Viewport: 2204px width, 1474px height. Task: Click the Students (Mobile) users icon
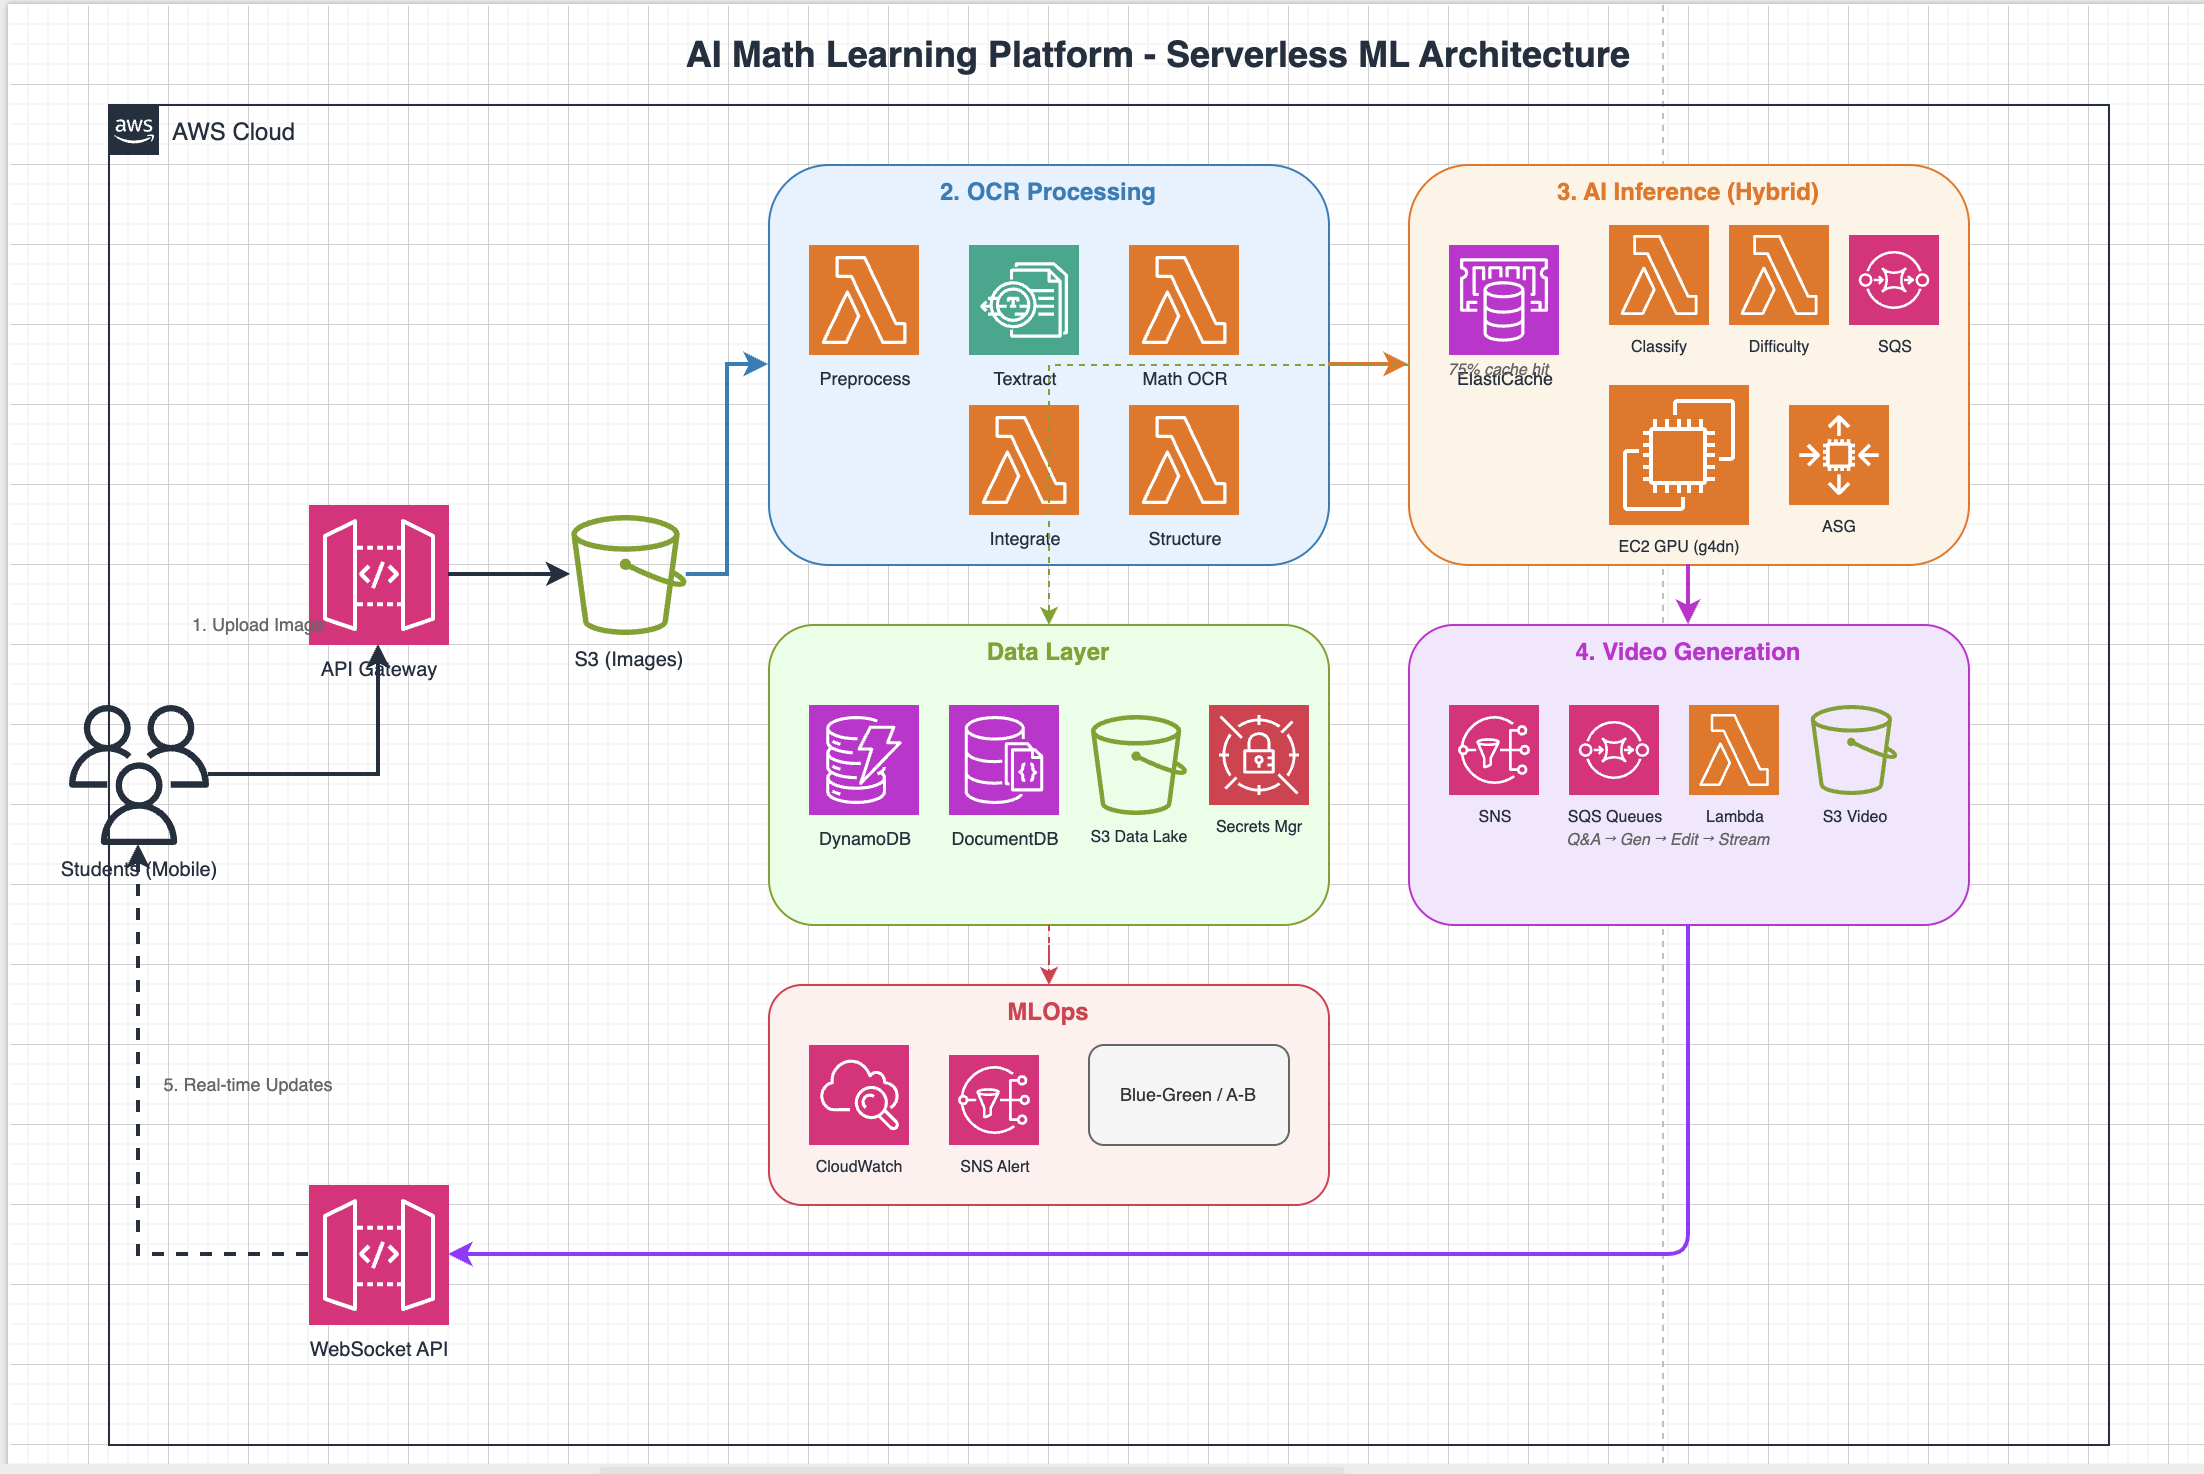click(x=138, y=775)
